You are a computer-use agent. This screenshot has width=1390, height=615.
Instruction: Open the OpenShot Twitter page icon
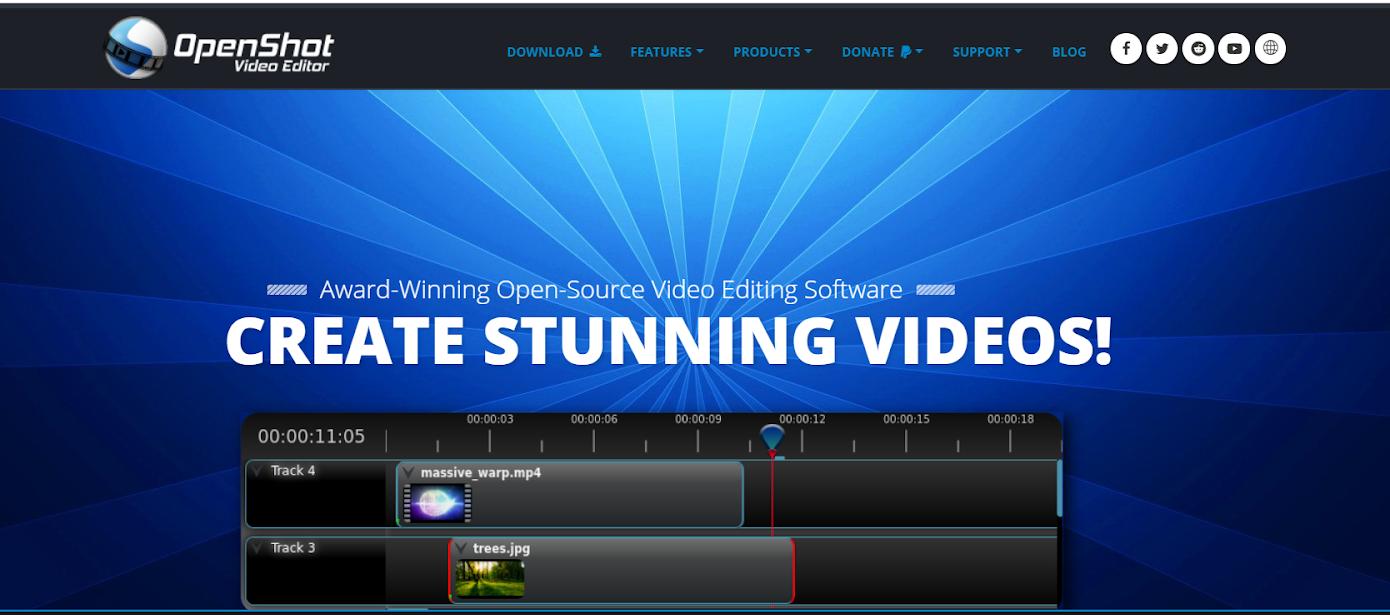[x=1162, y=48]
